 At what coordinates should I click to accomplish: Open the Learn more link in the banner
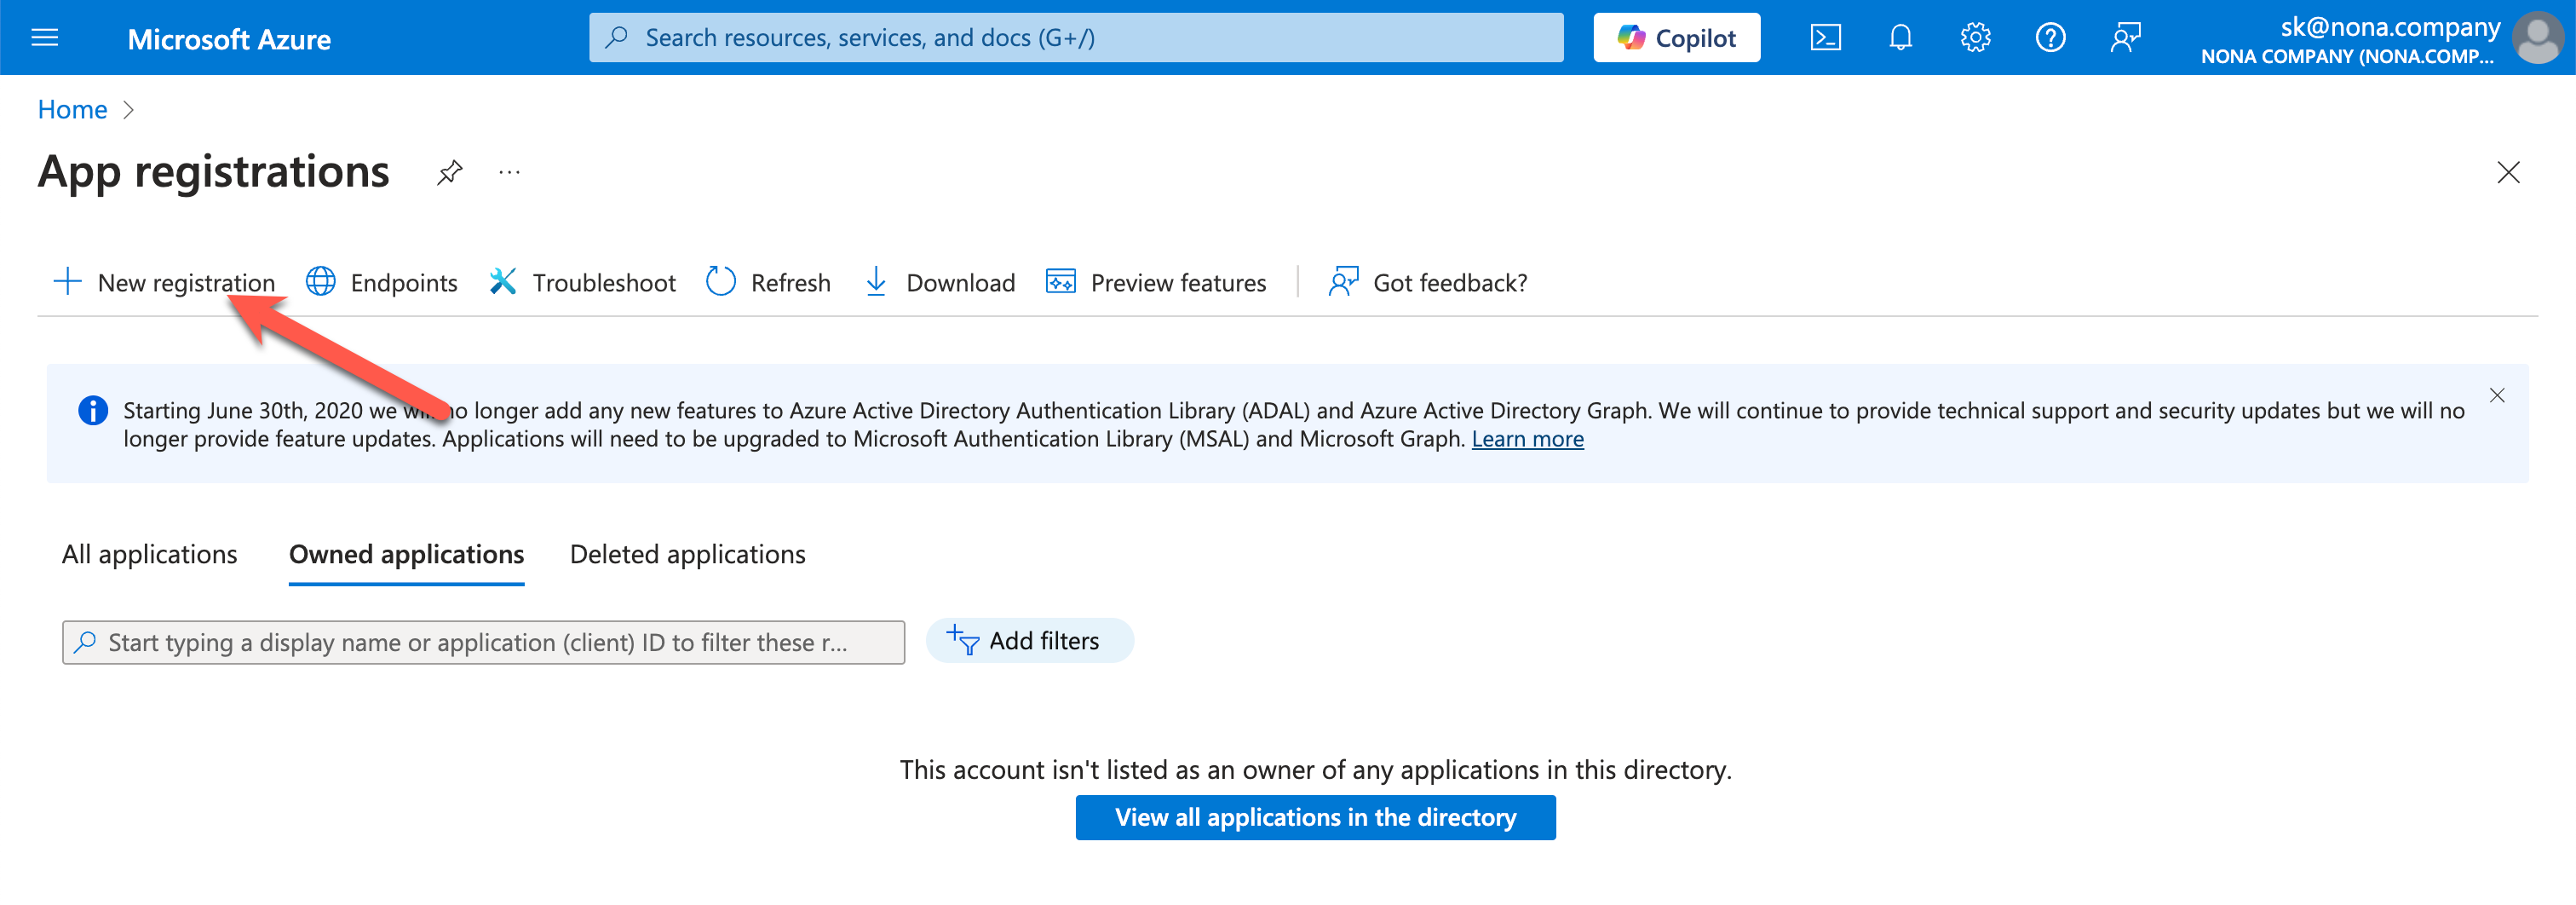coord(1527,439)
